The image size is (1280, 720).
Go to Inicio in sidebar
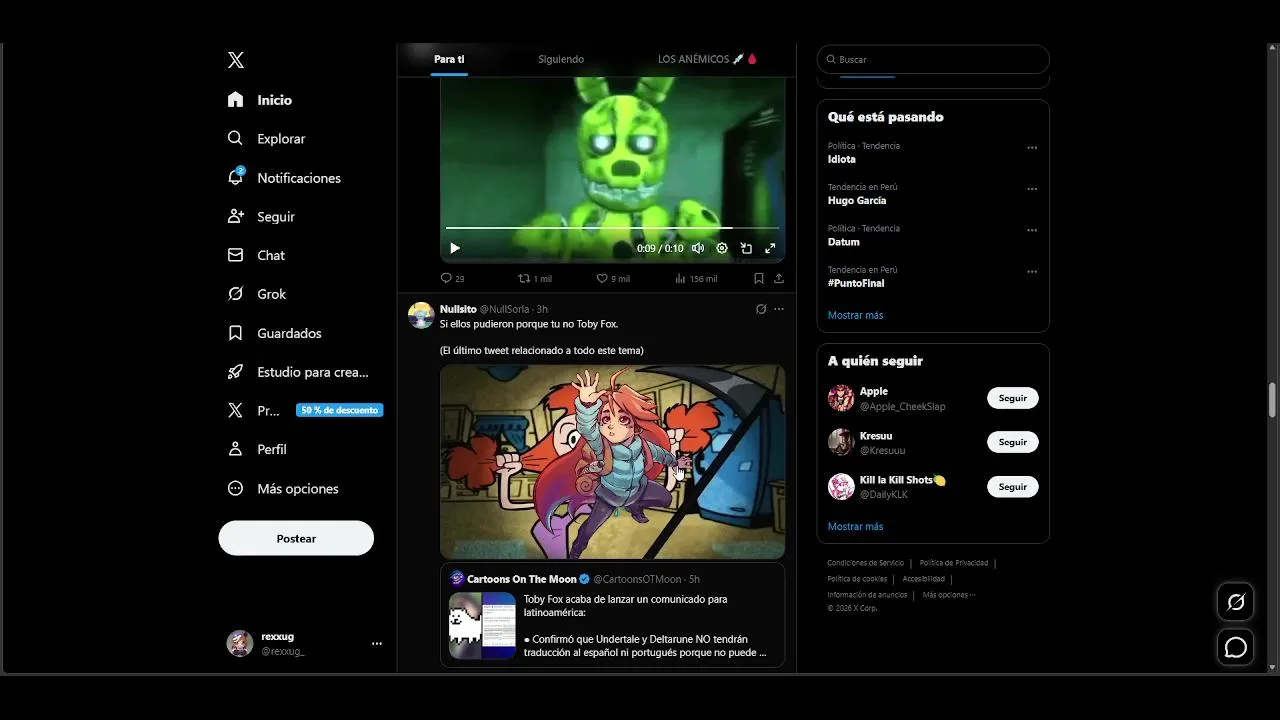point(260,100)
